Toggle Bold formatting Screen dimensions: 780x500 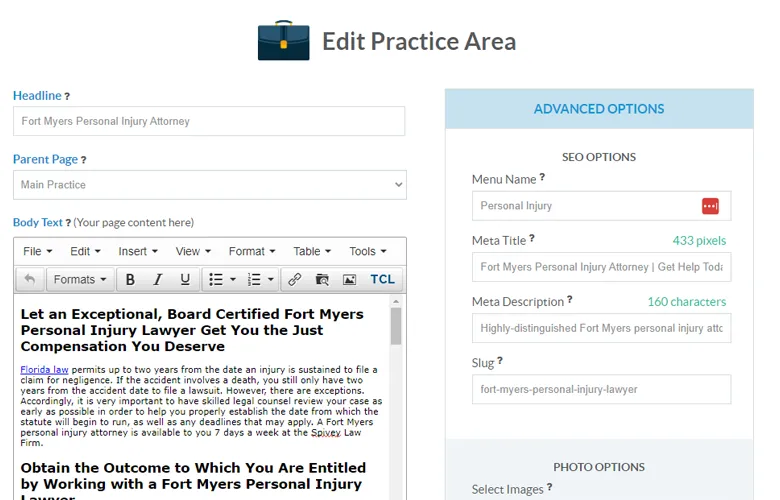pyautogui.click(x=130, y=280)
